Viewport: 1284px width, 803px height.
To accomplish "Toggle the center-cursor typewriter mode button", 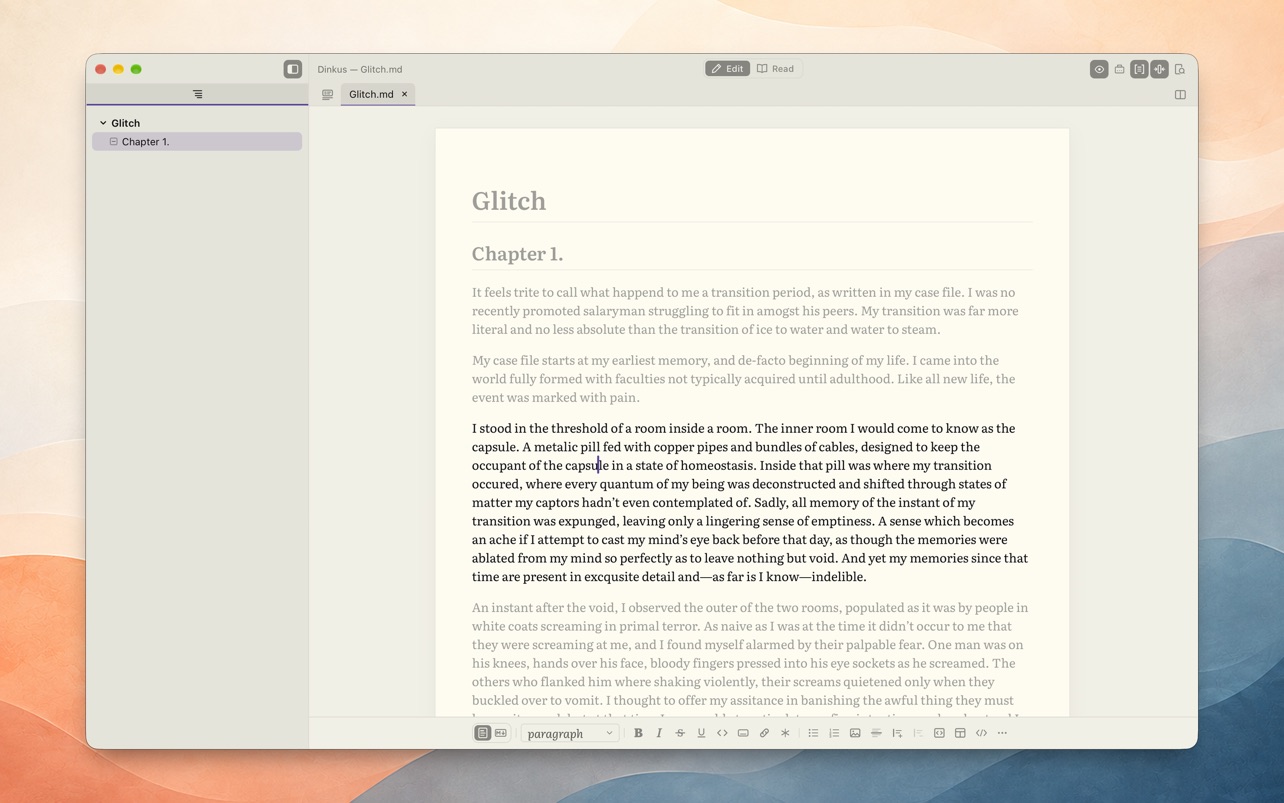I will point(1160,69).
